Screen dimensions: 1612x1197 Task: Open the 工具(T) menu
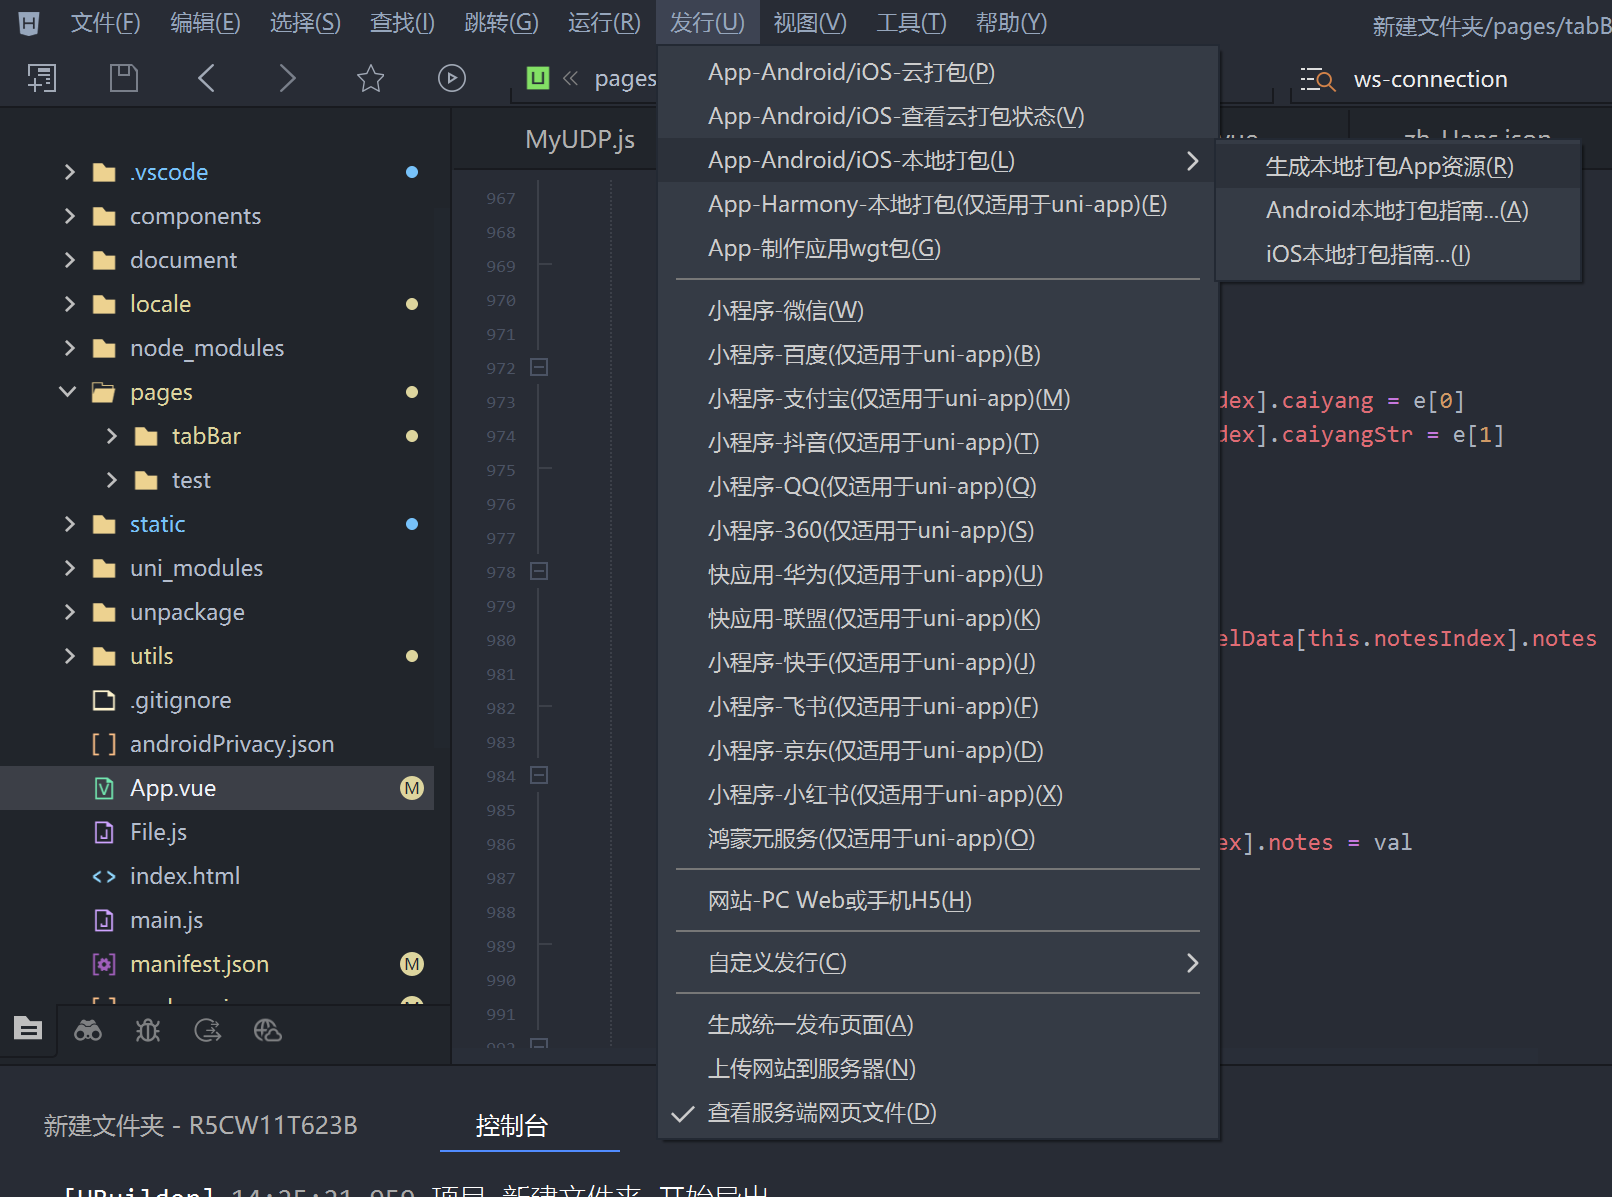coord(911,23)
